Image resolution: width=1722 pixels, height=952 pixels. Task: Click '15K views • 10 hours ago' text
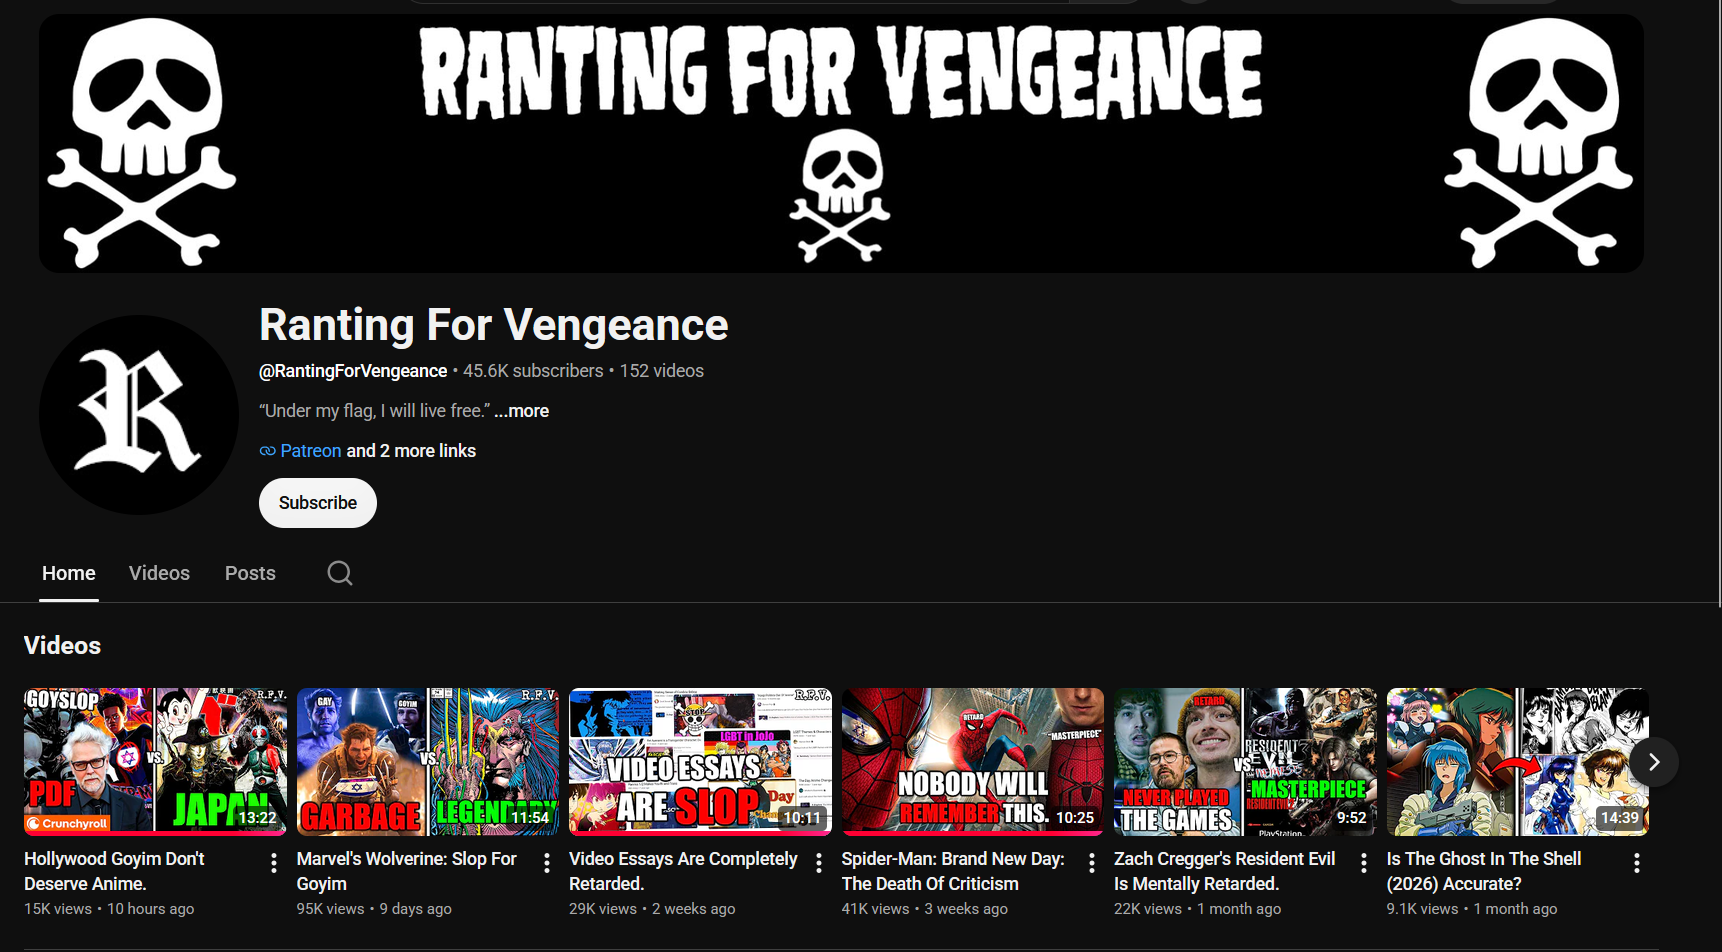click(x=109, y=909)
